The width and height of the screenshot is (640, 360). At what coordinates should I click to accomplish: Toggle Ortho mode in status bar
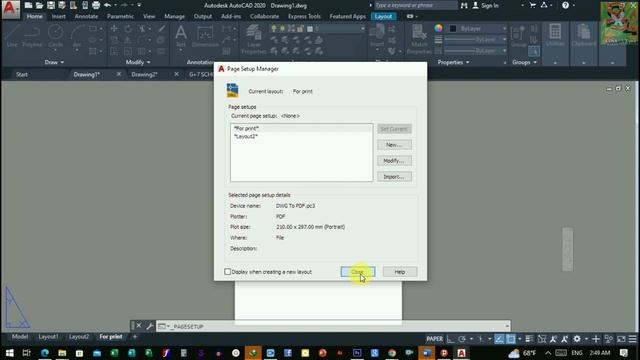[451, 339]
